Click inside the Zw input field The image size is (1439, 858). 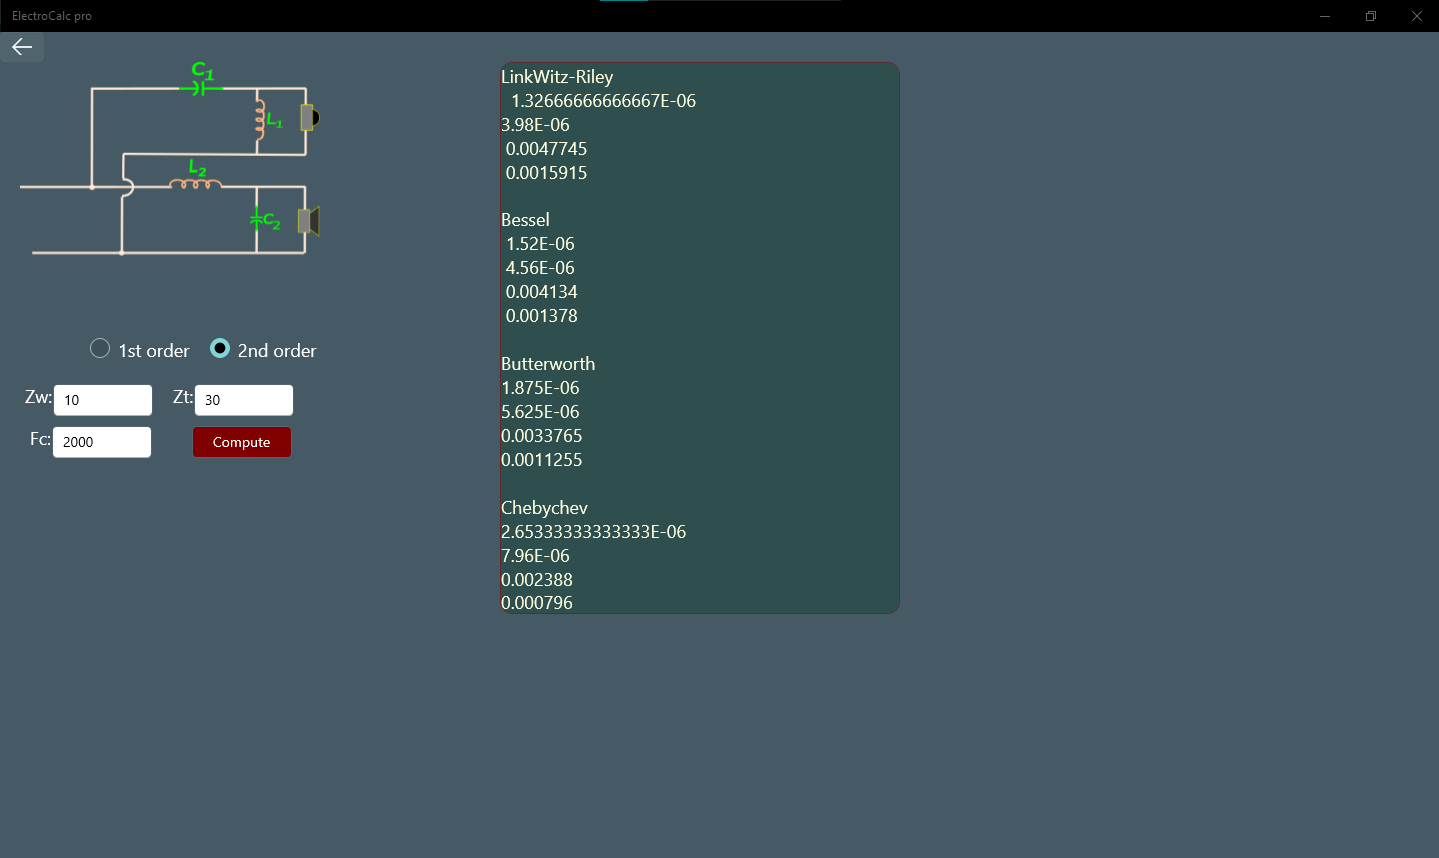click(x=102, y=399)
